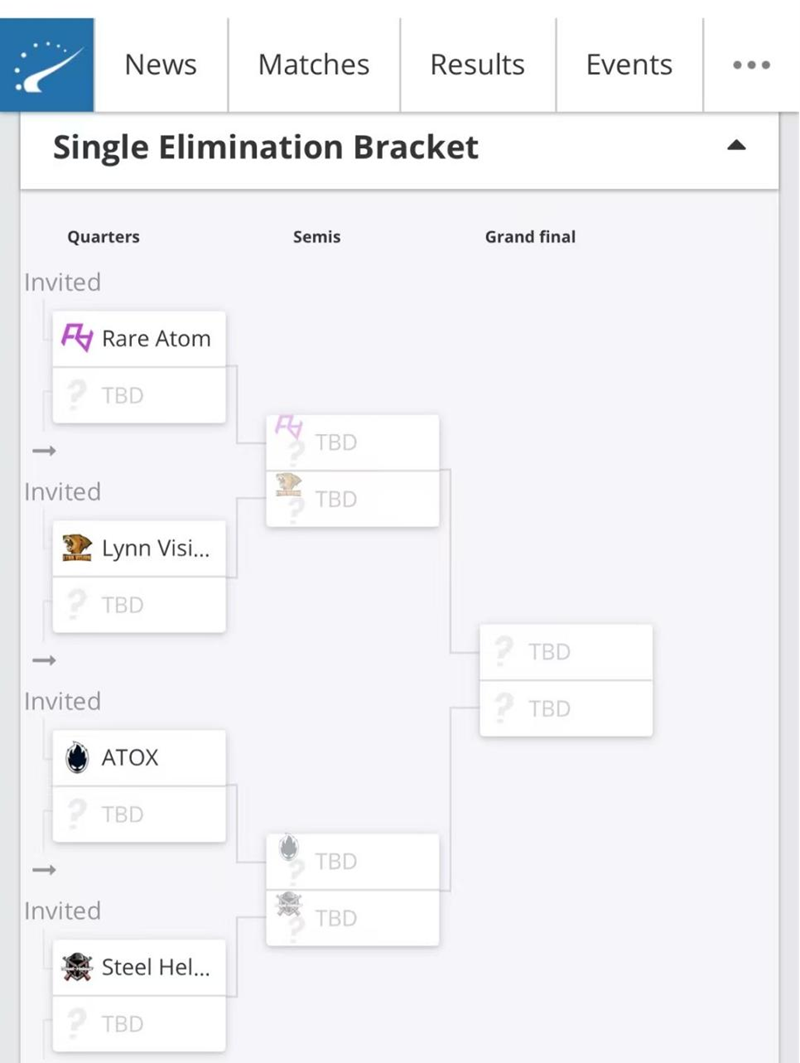Select the Rare Atom bracket slot
The width and height of the screenshot is (800, 1063).
coord(140,338)
